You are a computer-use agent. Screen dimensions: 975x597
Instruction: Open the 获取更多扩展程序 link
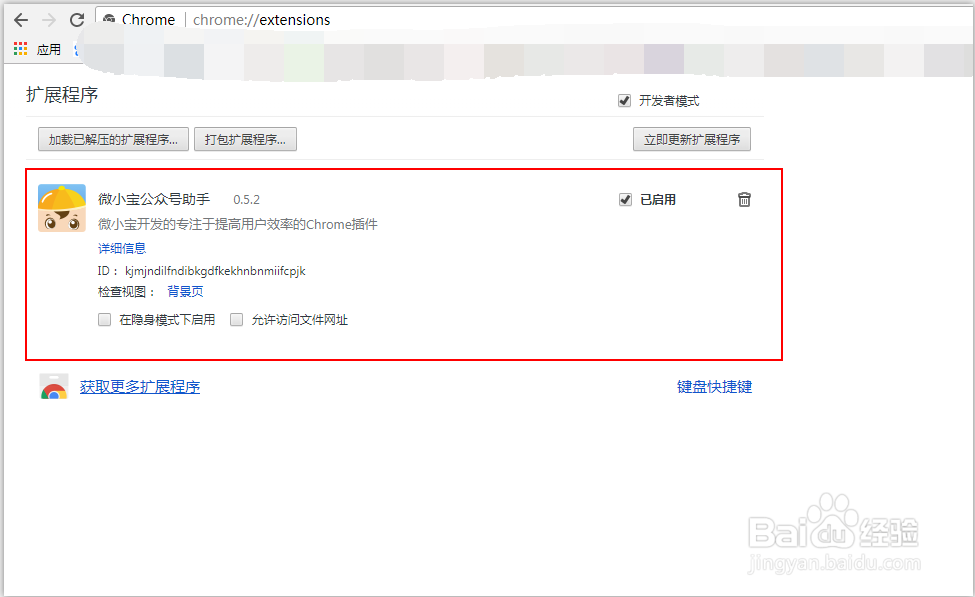point(140,387)
